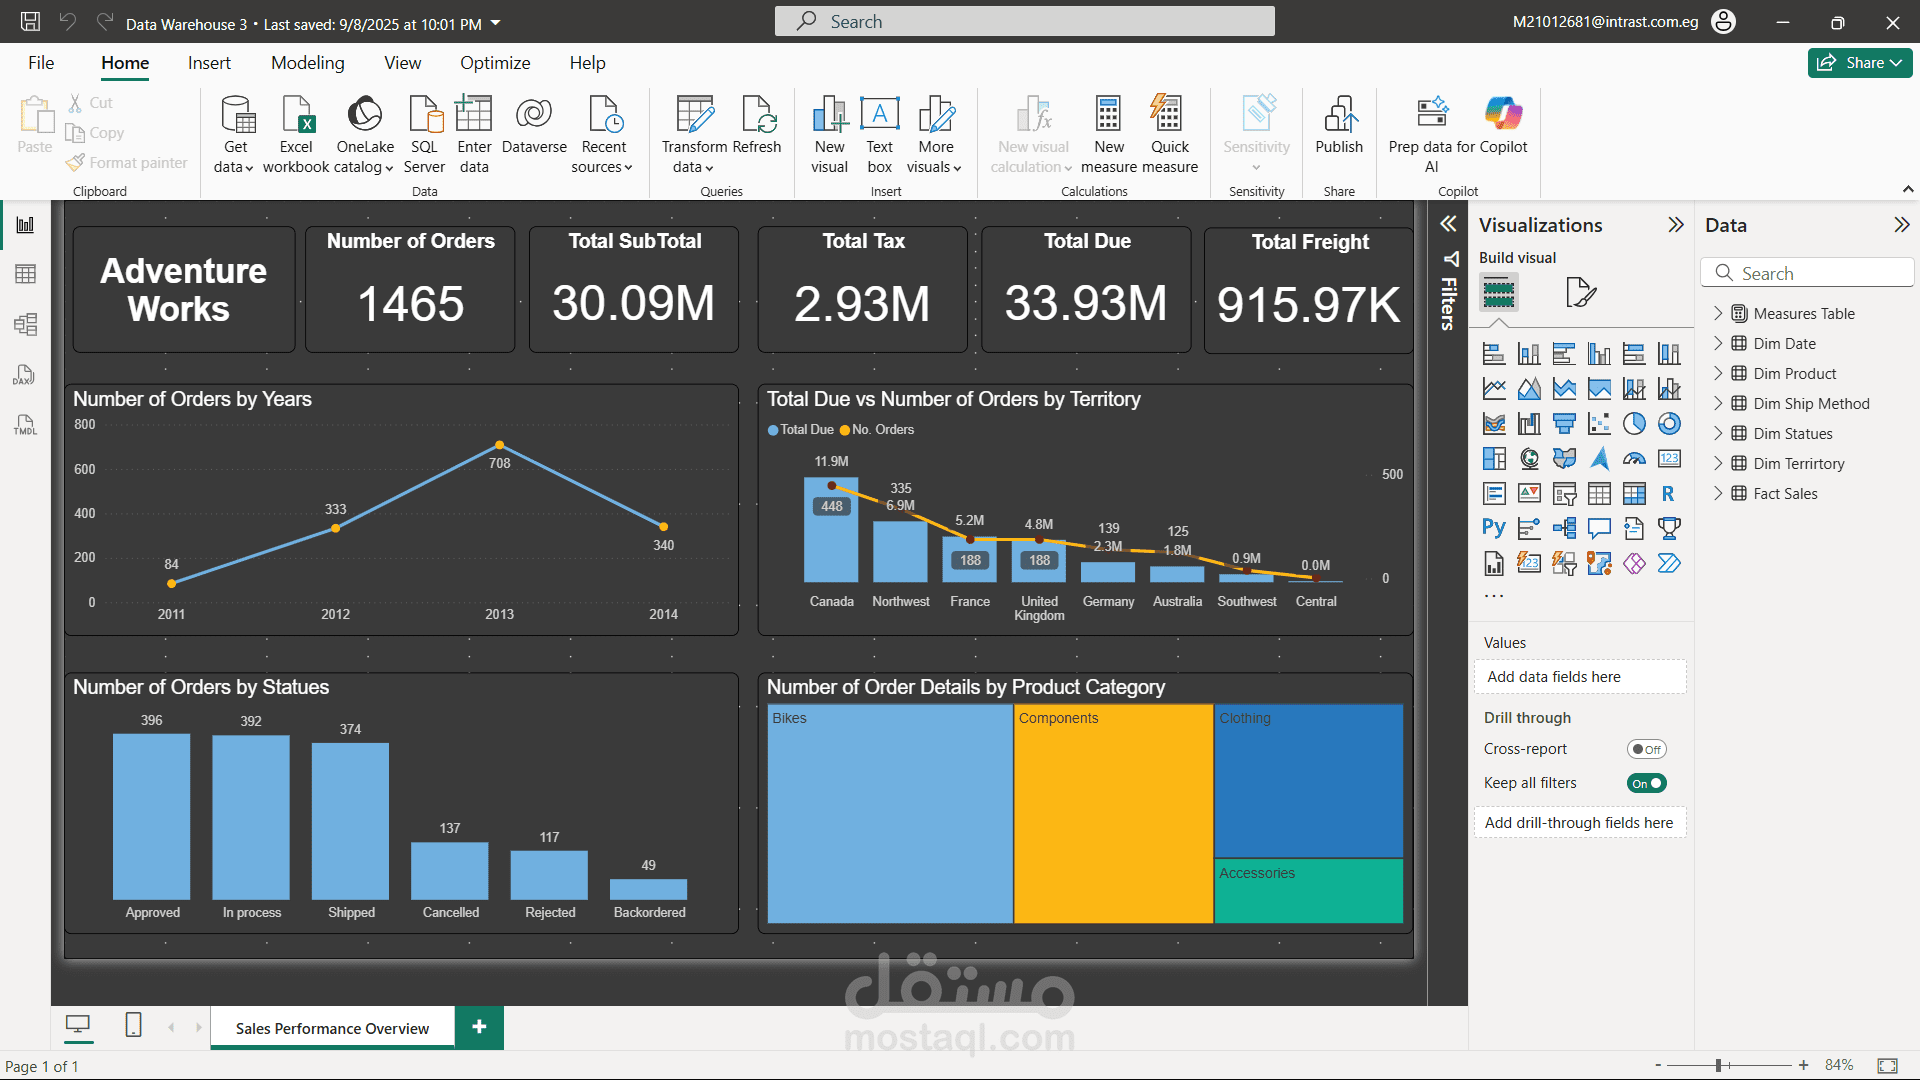This screenshot has height=1080, width=1920.
Task: Switch to Table view in left sidebar
Action: click(x=26, y=274)
